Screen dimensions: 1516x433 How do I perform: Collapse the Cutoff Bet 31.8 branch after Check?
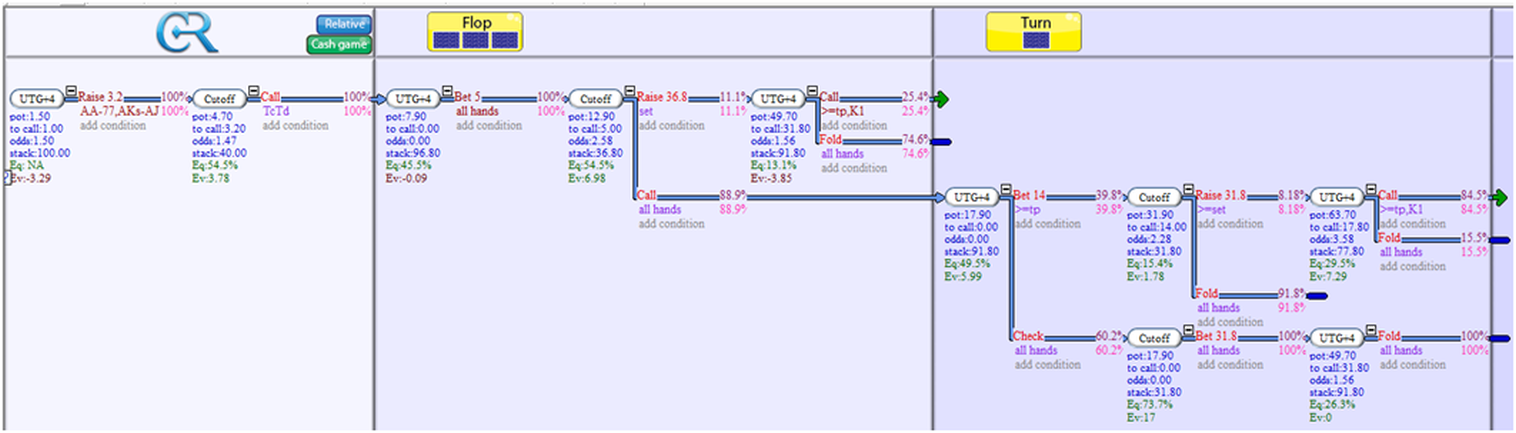(1189, 330)
